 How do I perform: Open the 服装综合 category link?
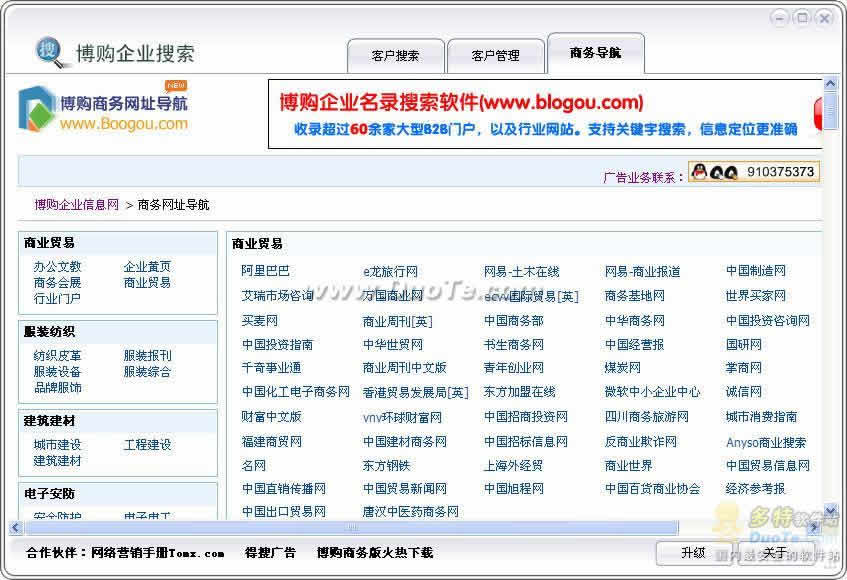point(147,372)
